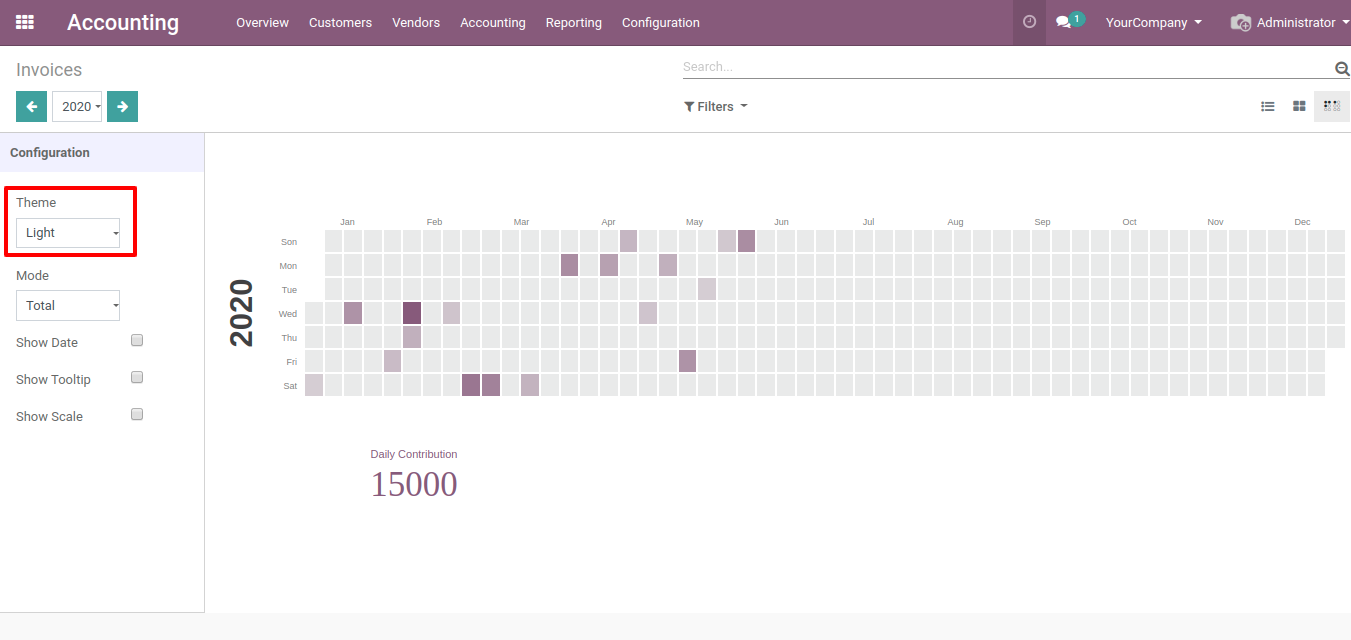The image size is (1351, 640).
Task: Open the 2020 year selector dropdown
Action: click(x=76, y=106)
